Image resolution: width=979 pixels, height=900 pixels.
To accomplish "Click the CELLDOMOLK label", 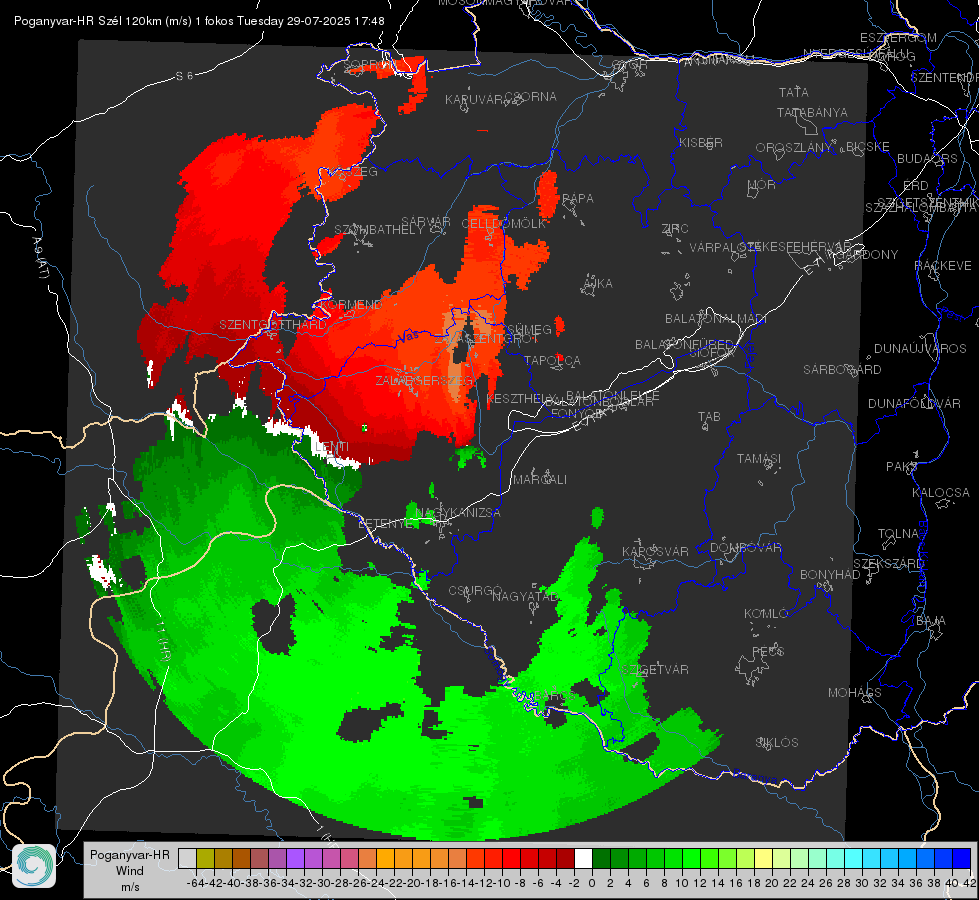I will [503, 223].
